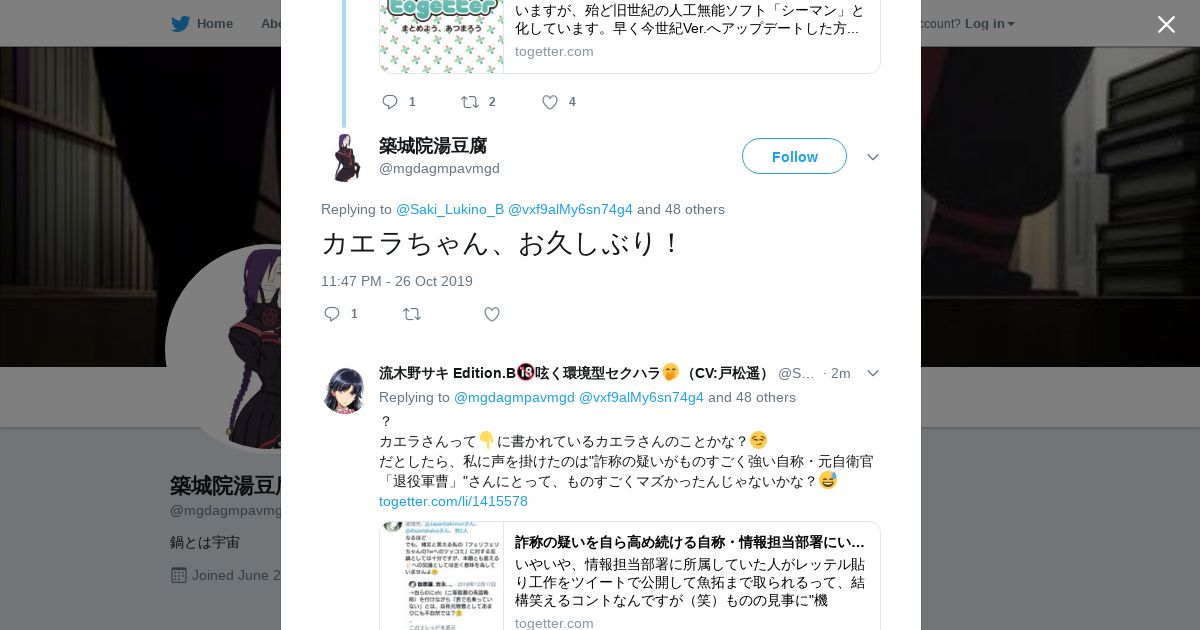Like the tweet with 4 likes
The height and width of the screenshot is (630, 1200).
tap(550, 102)
